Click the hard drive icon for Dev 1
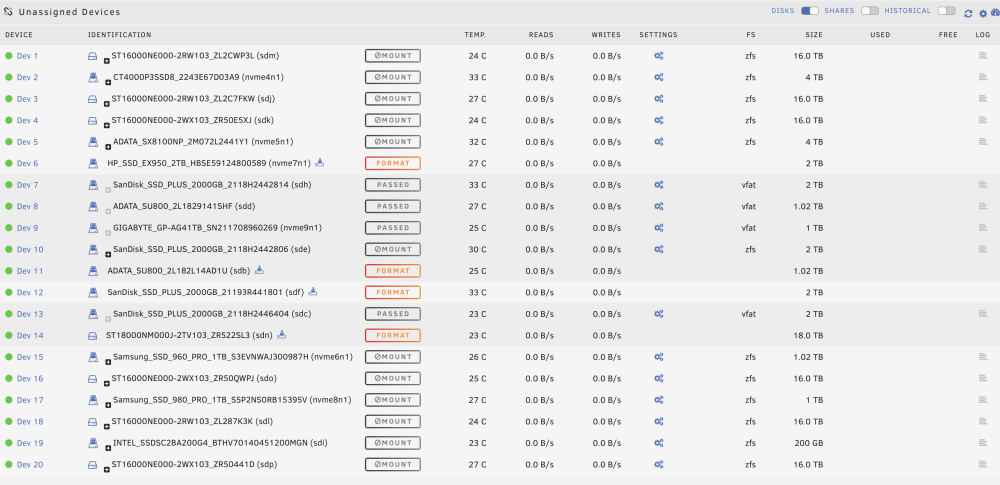 (92, 56)
